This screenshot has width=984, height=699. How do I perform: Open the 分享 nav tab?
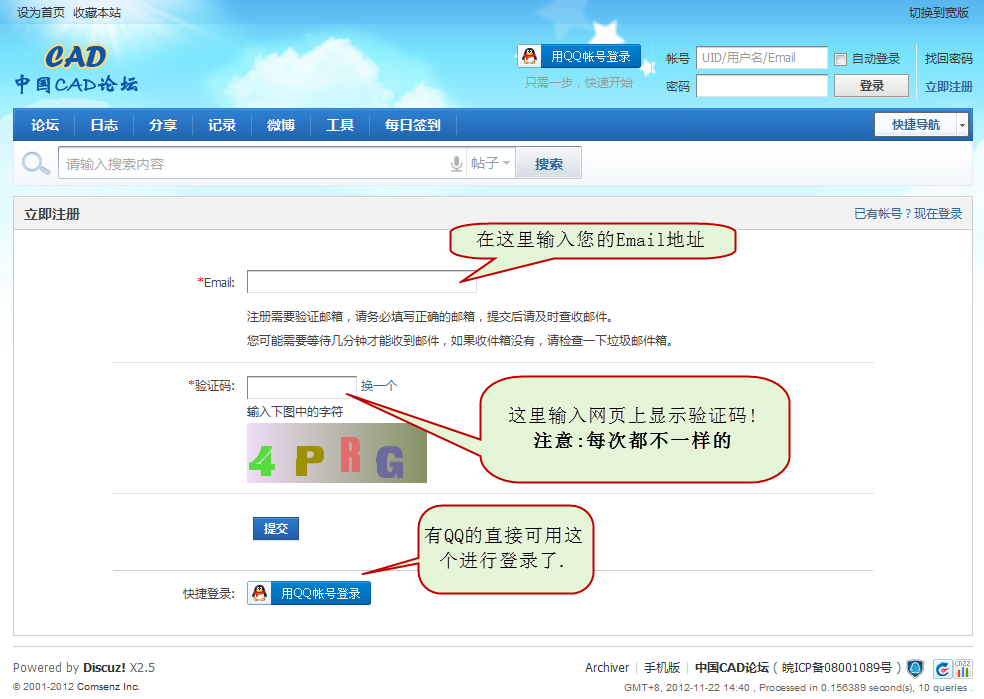click(163, 125)
